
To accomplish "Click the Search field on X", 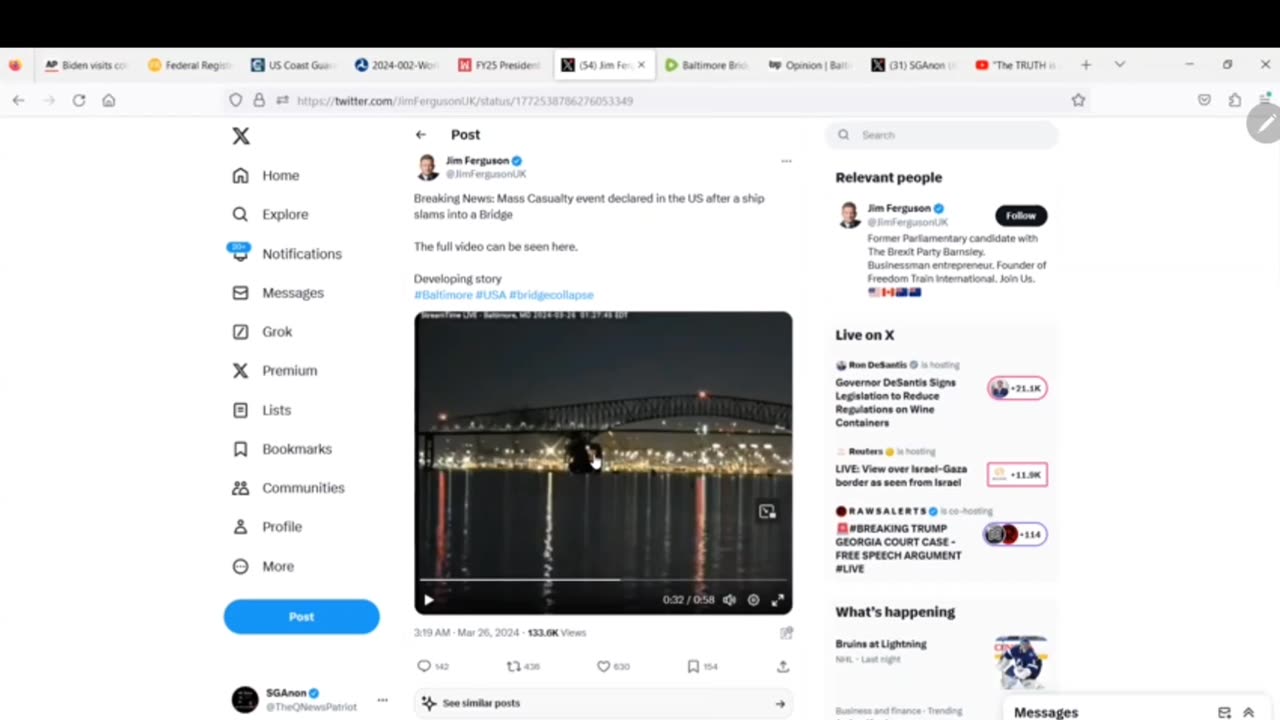I will (x=941, y=135).
